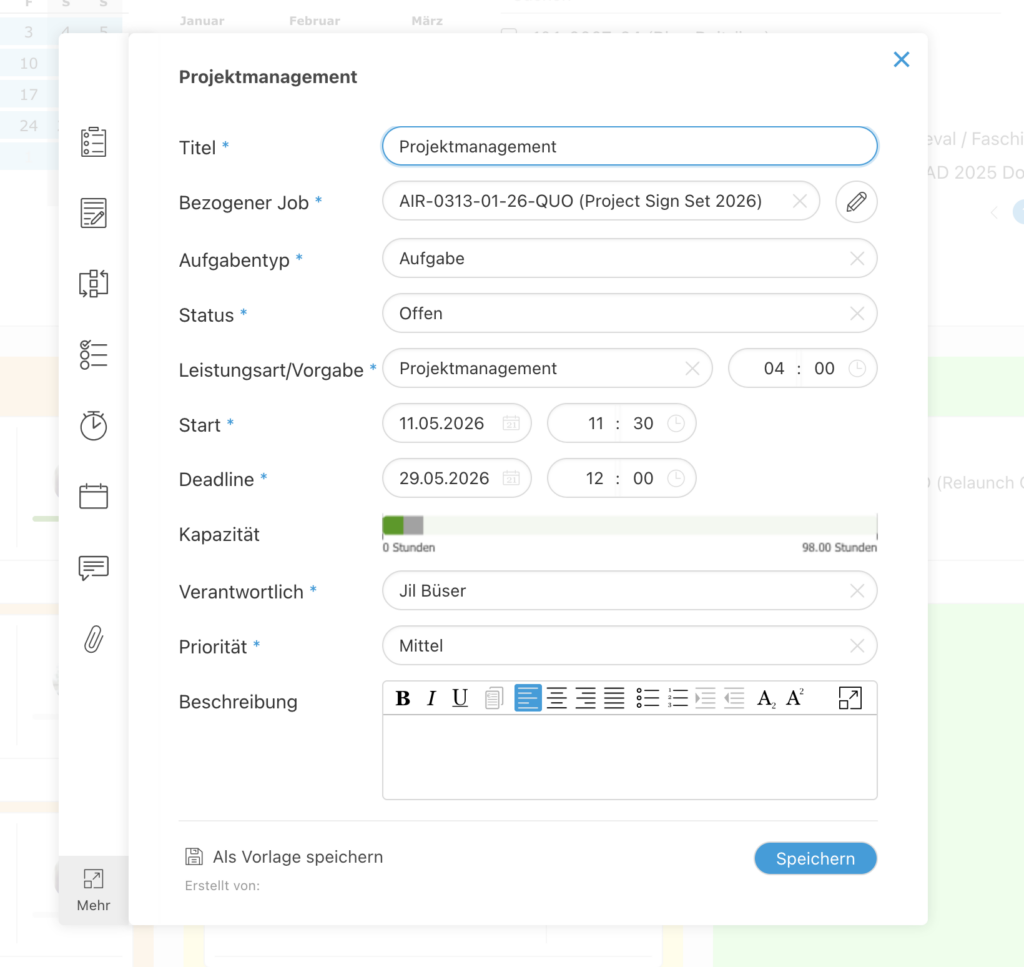Toggle bold formatting in the description editor
The height and width of the screenshot is (967, 1024).
click(403, 698)
